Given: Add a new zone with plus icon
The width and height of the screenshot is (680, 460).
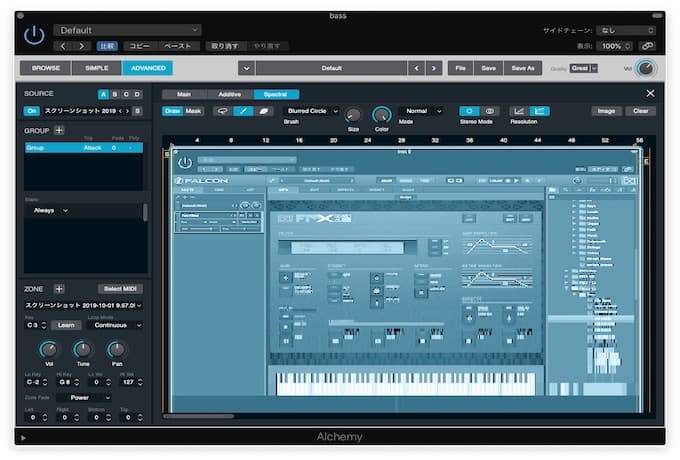Looking at the screenshot, I should tap(58, 288).
